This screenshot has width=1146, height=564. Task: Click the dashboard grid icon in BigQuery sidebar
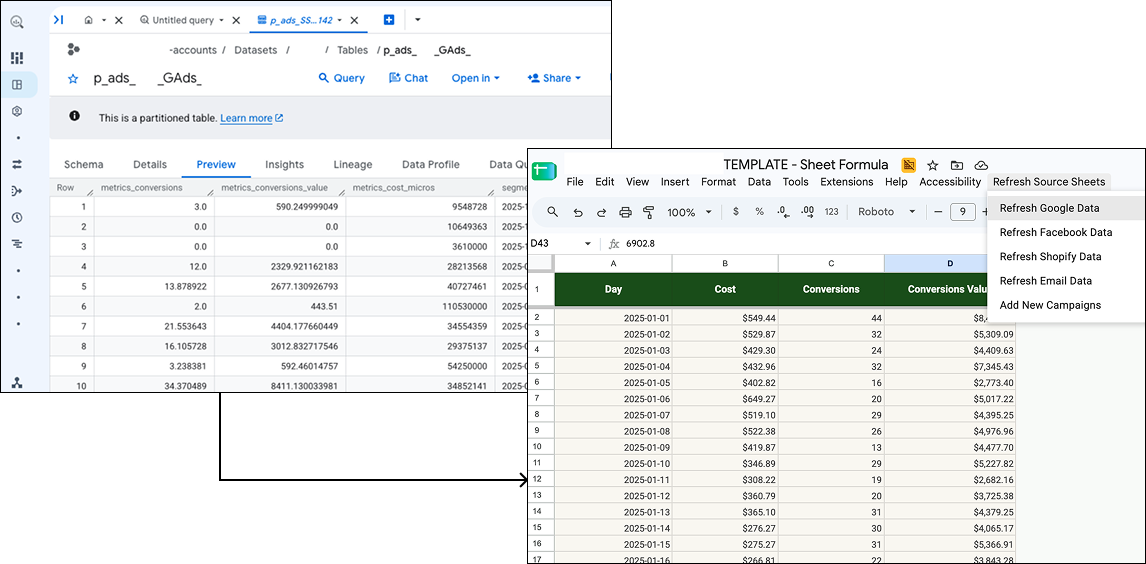pos(17,58)
